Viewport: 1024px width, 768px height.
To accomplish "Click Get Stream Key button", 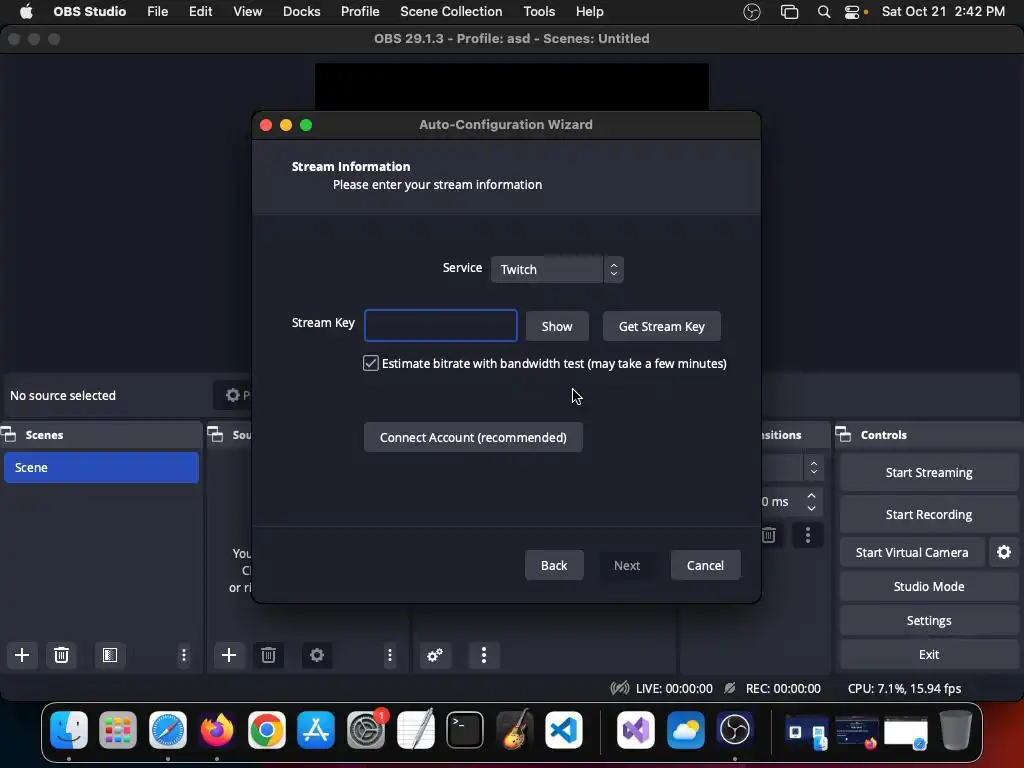I will coord(662,326).
